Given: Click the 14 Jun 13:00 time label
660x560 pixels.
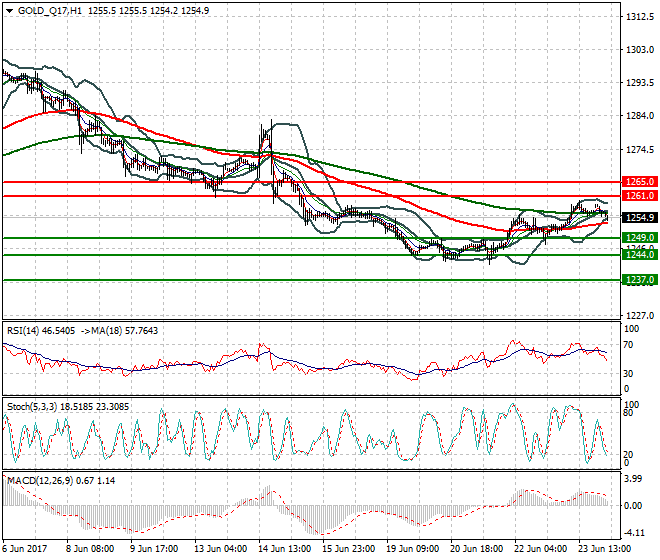Looking at the screenshot, I should (x=285, y=551).
